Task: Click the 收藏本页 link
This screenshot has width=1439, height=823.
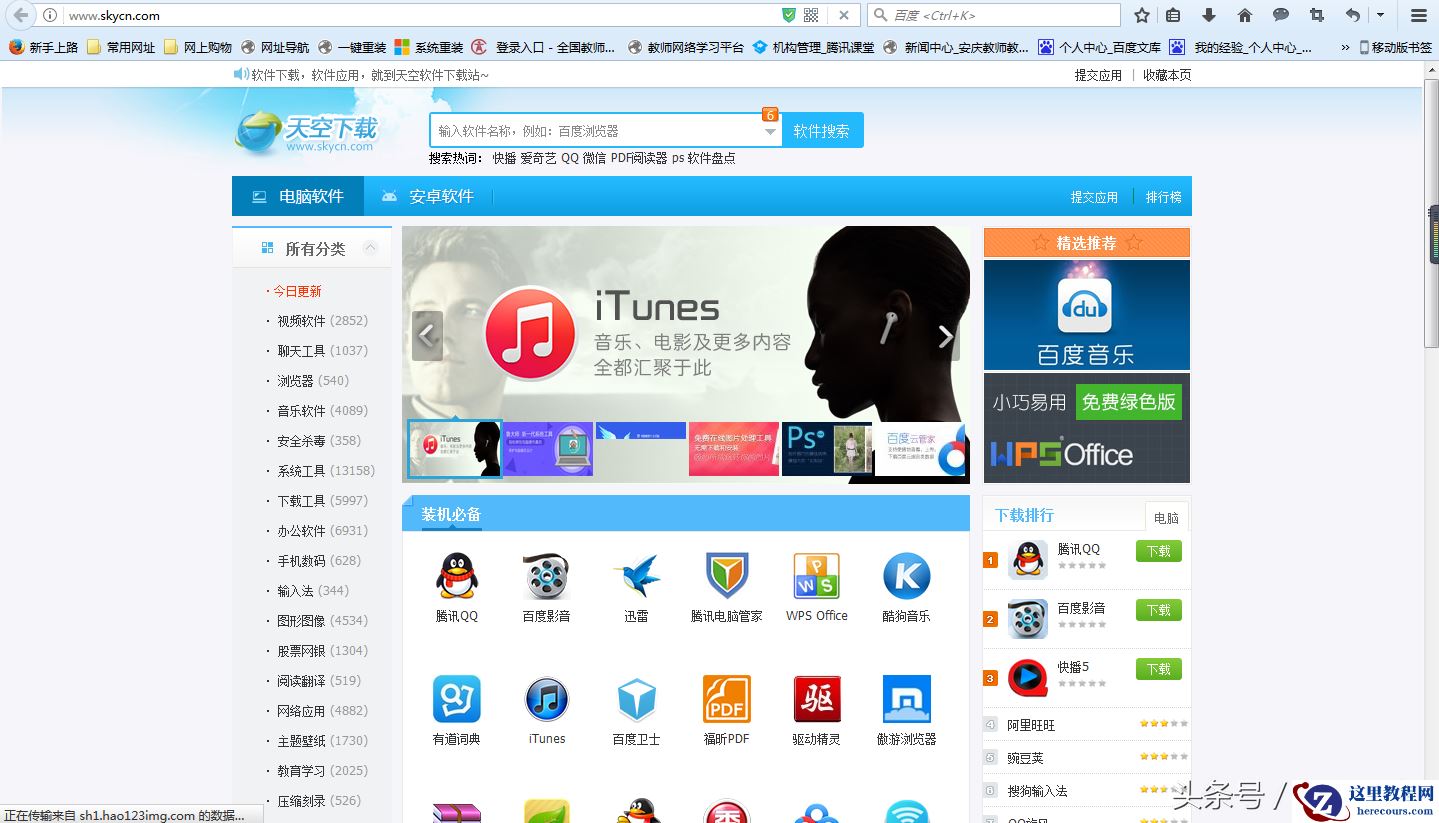Action: [x=1167, y=75]
